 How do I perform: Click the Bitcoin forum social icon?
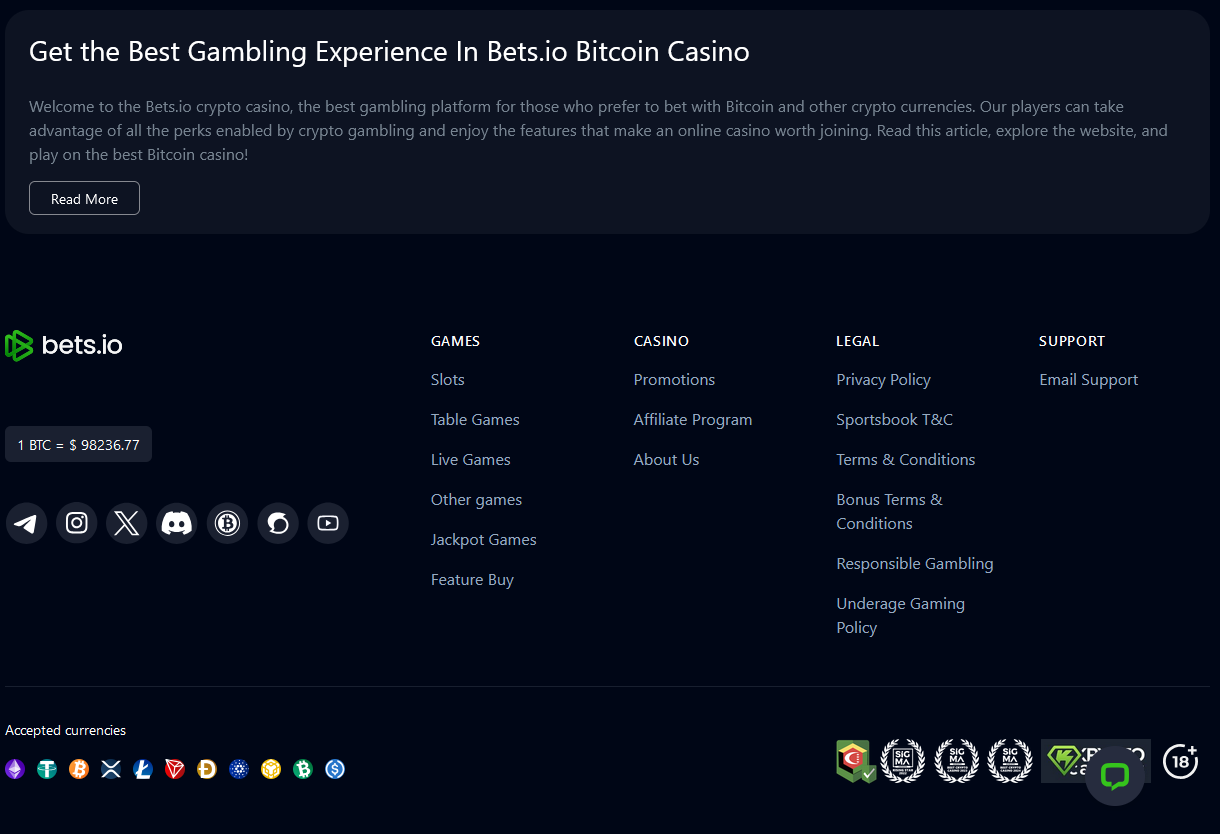[228, 523]
